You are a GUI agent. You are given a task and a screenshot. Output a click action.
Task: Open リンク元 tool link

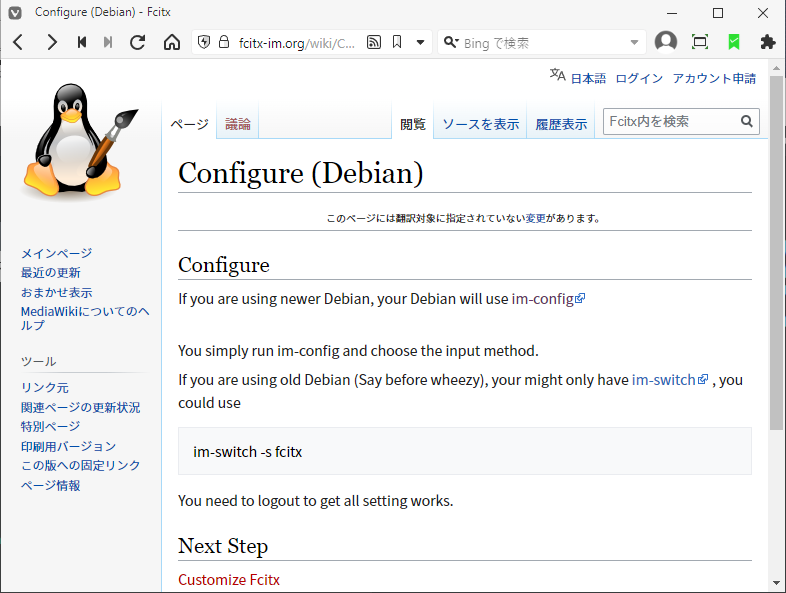[x=45, y=387]
